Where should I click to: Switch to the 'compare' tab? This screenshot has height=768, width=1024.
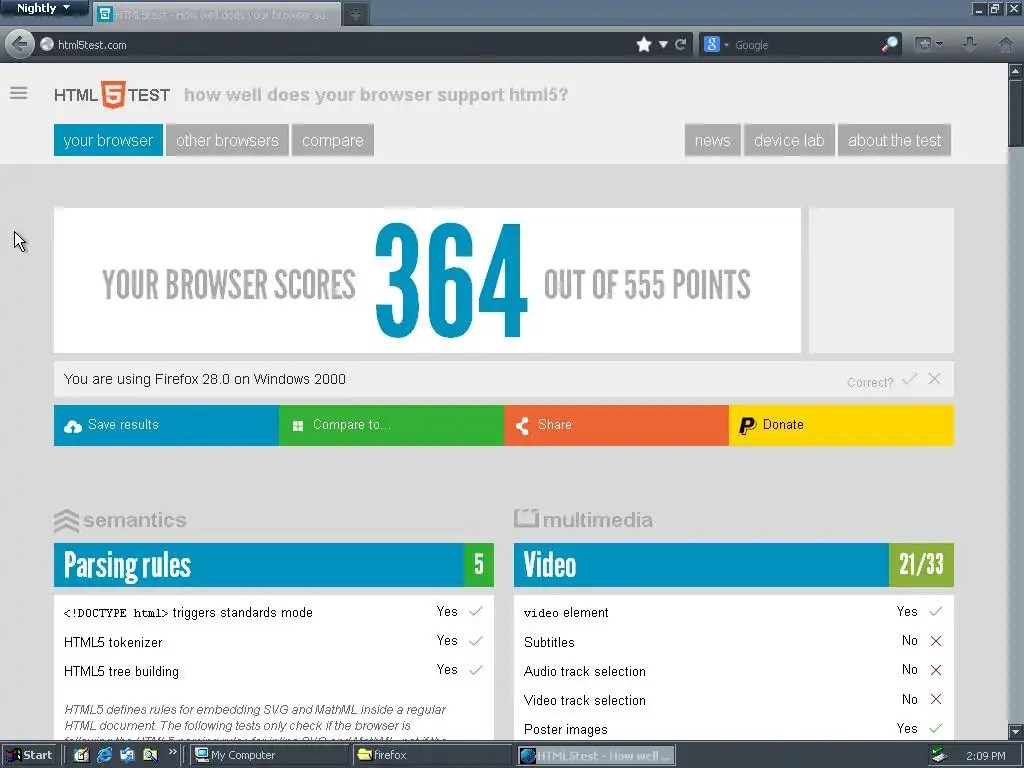tap(333, 140)
